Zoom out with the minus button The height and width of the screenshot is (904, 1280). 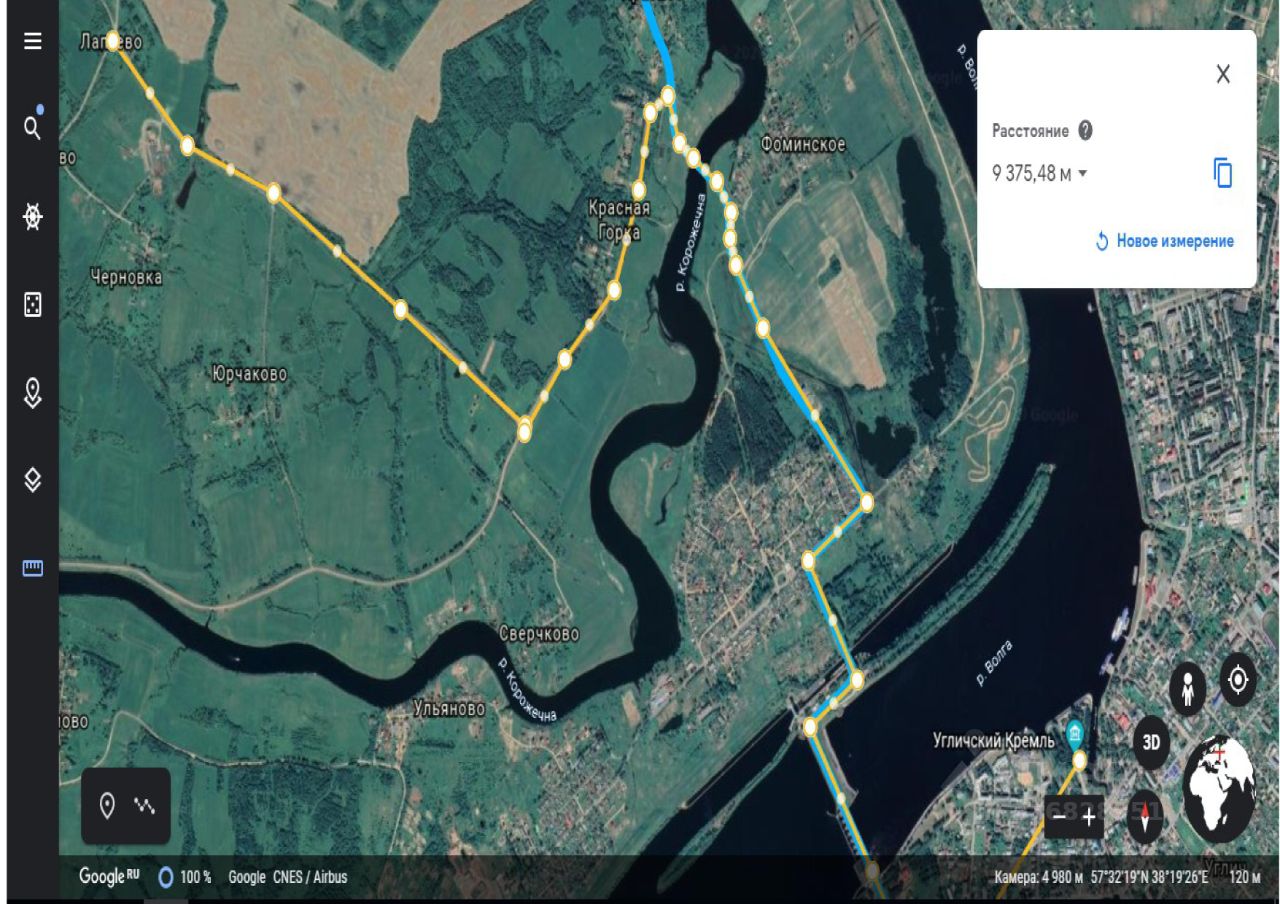tap(1060, 818)
